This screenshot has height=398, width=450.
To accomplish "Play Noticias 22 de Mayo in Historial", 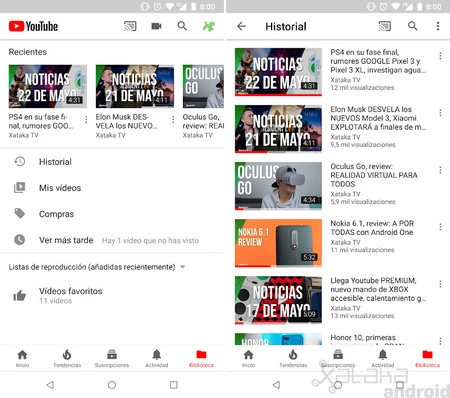I will pyautogui.click(x=278, y=72).
